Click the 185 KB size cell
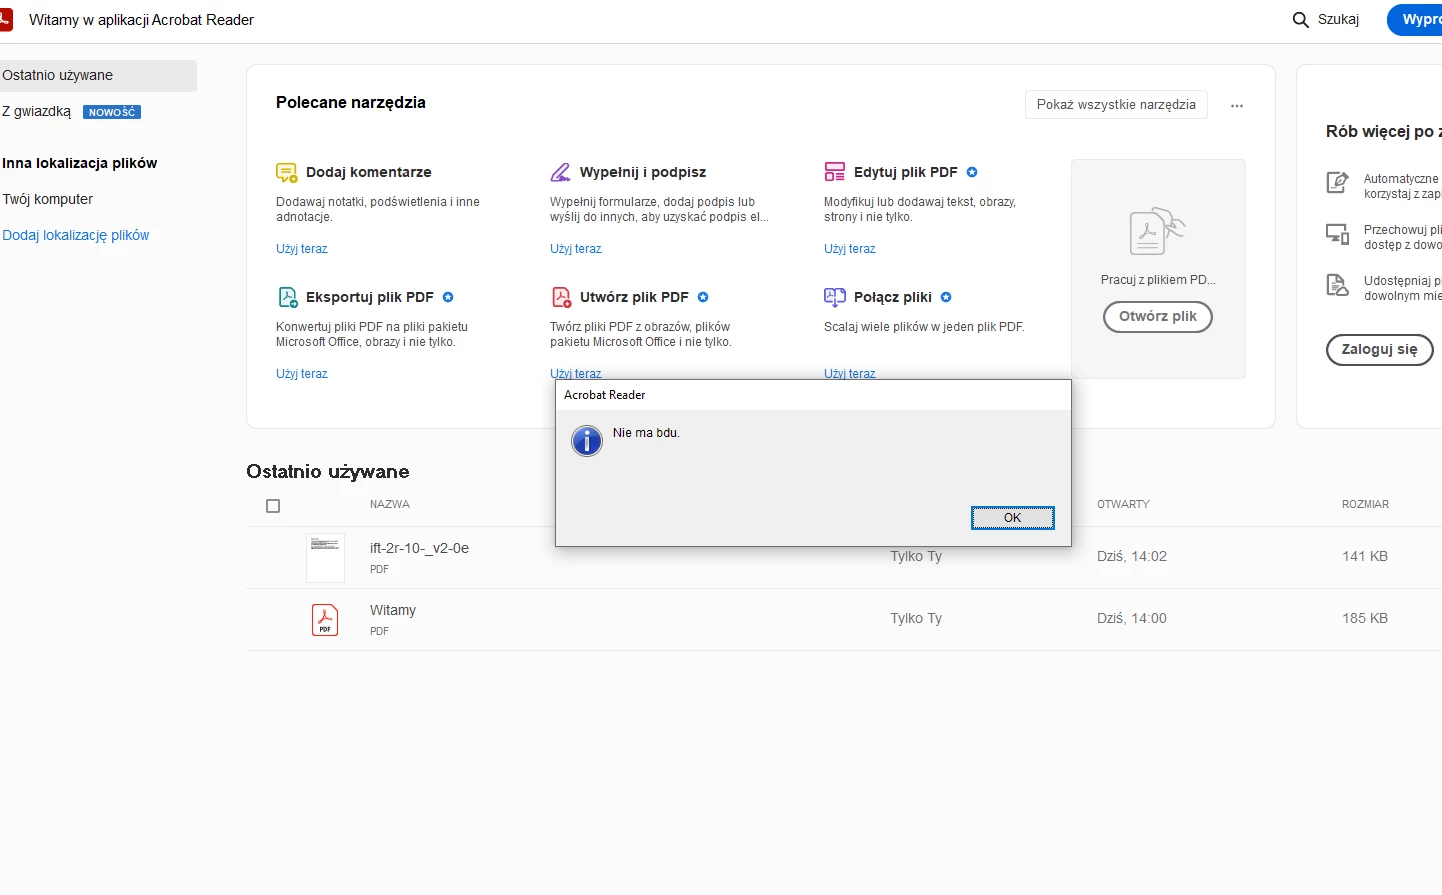Image resolution: width=1442 pixels, height=895 pixels. coord(1365,618)
